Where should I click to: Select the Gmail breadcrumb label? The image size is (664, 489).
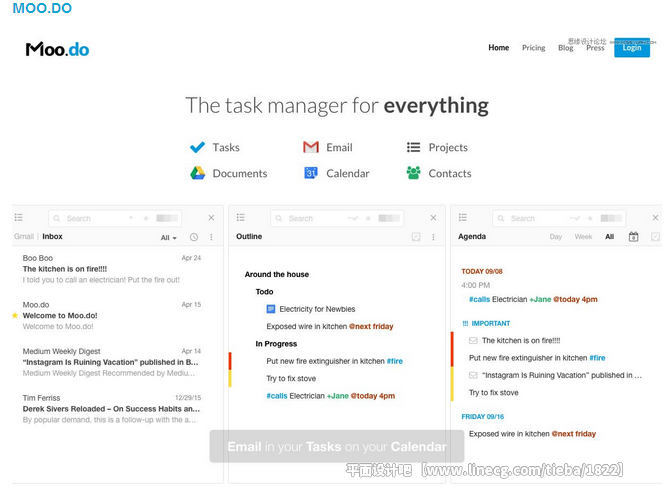(24, 236)
